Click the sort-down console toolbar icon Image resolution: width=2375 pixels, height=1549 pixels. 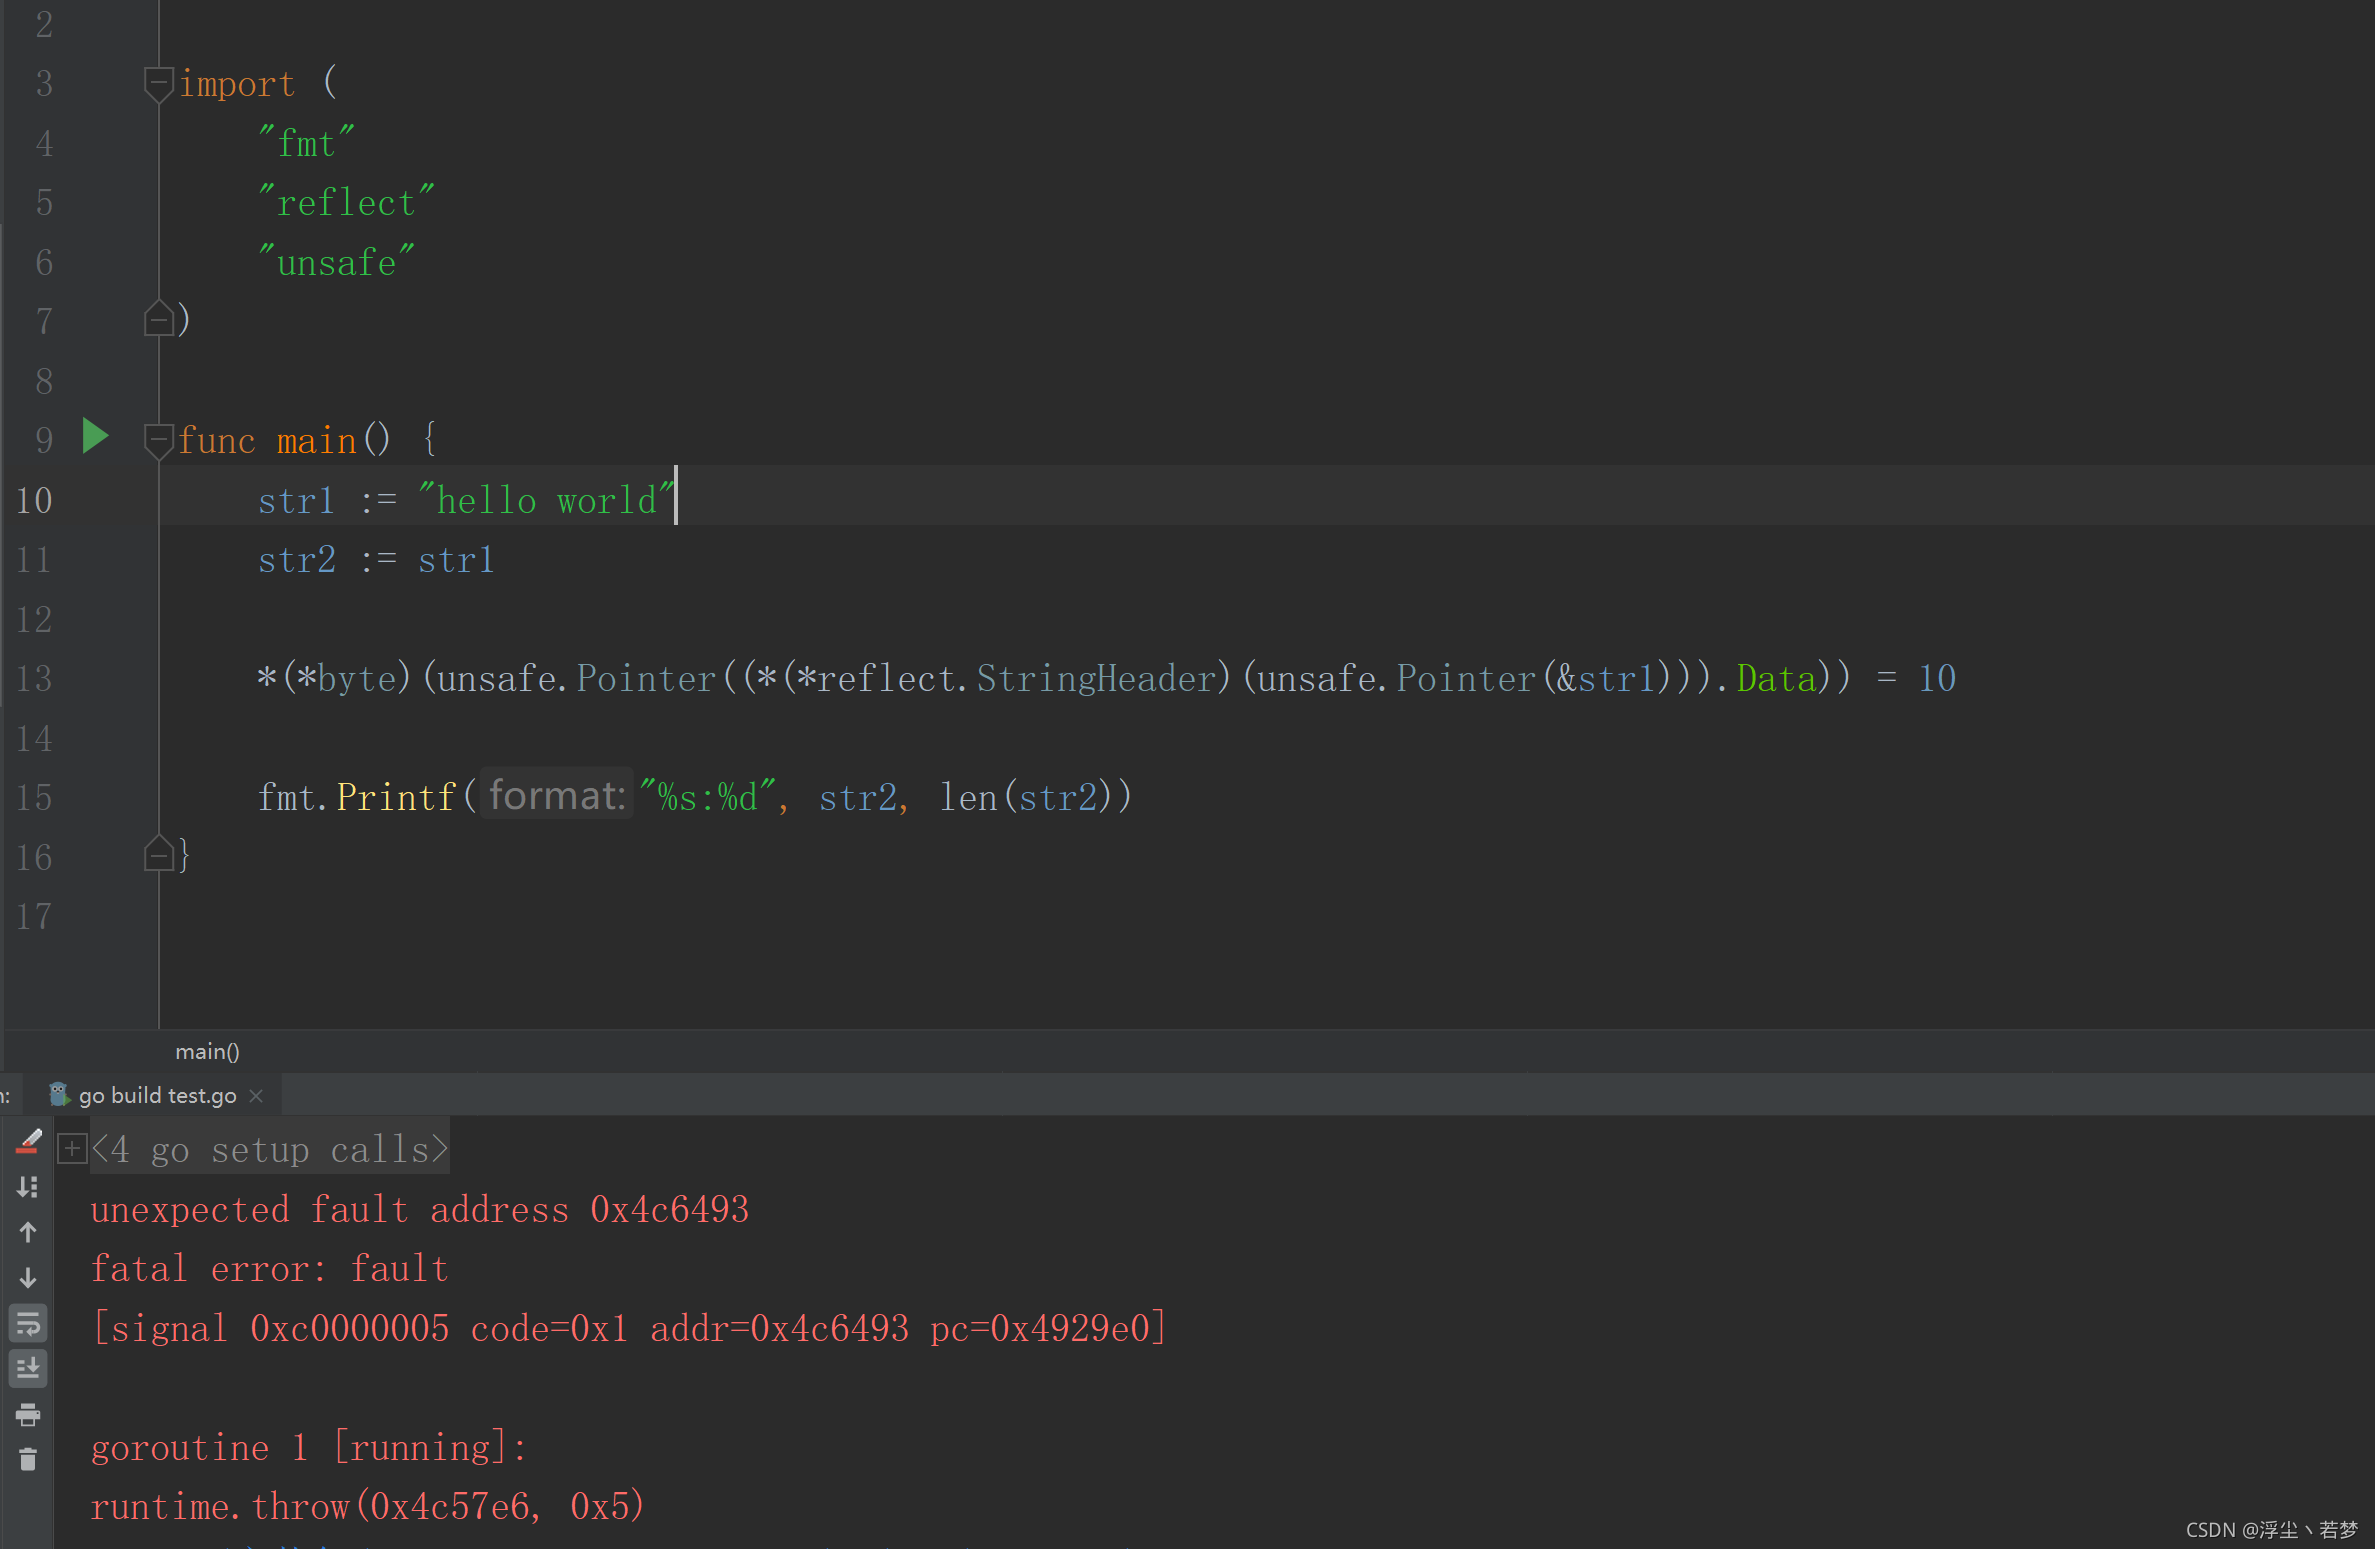(x=28, y=1187)
